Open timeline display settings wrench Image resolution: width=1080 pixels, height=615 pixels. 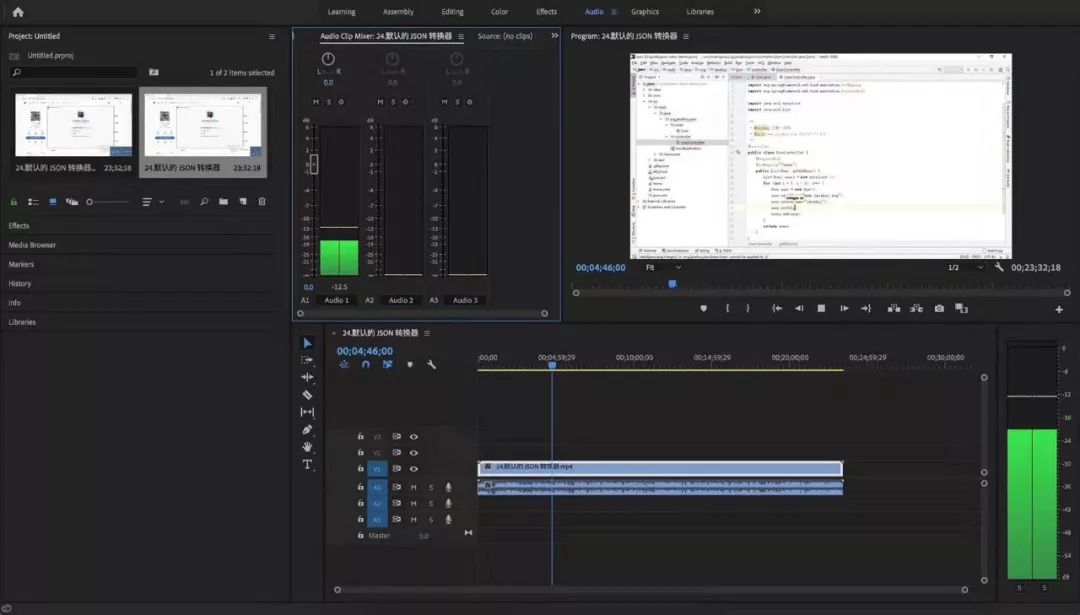pos(431,365)
